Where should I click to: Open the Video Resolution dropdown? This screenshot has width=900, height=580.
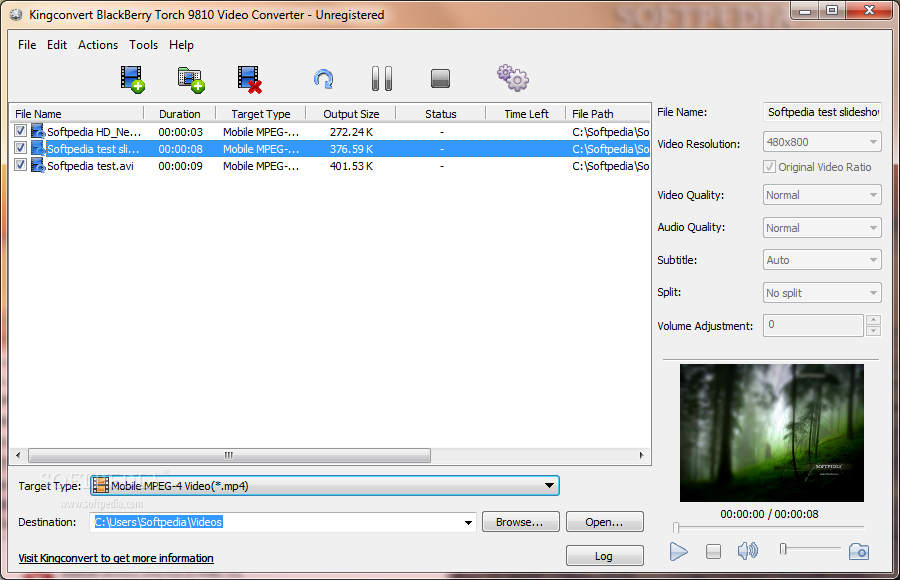coord(822,142)
